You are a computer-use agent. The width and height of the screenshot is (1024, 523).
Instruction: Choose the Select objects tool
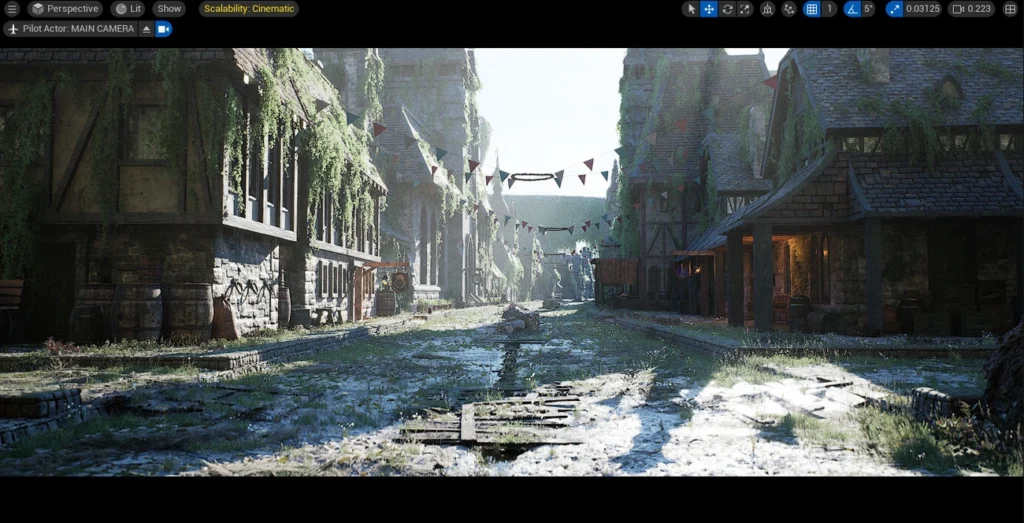point(691,9)
